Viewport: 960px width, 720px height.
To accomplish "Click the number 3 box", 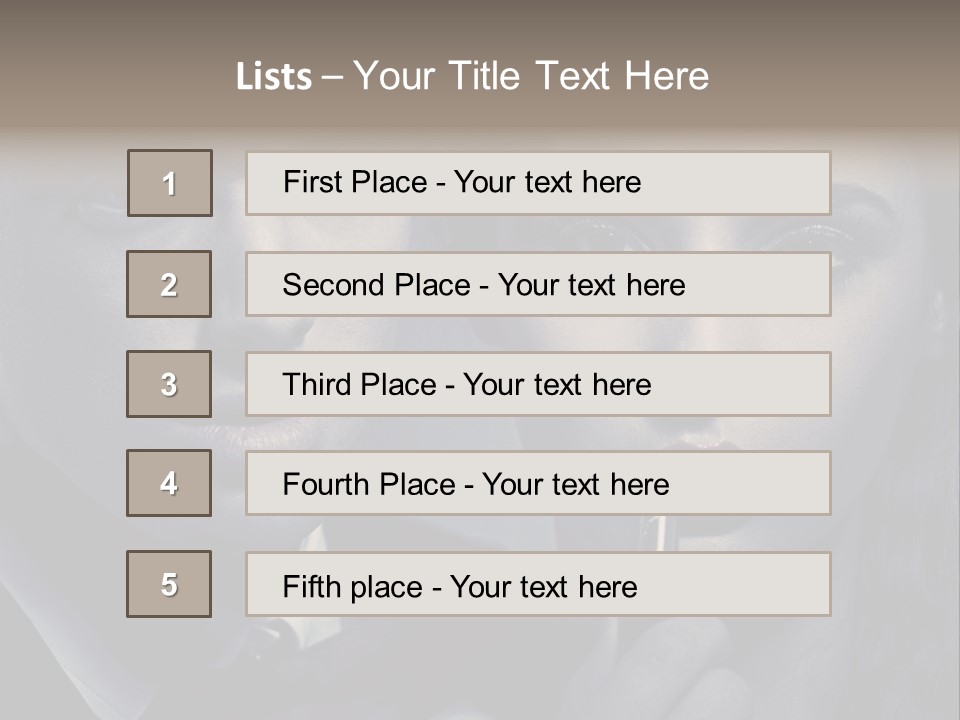I will 169,384.
